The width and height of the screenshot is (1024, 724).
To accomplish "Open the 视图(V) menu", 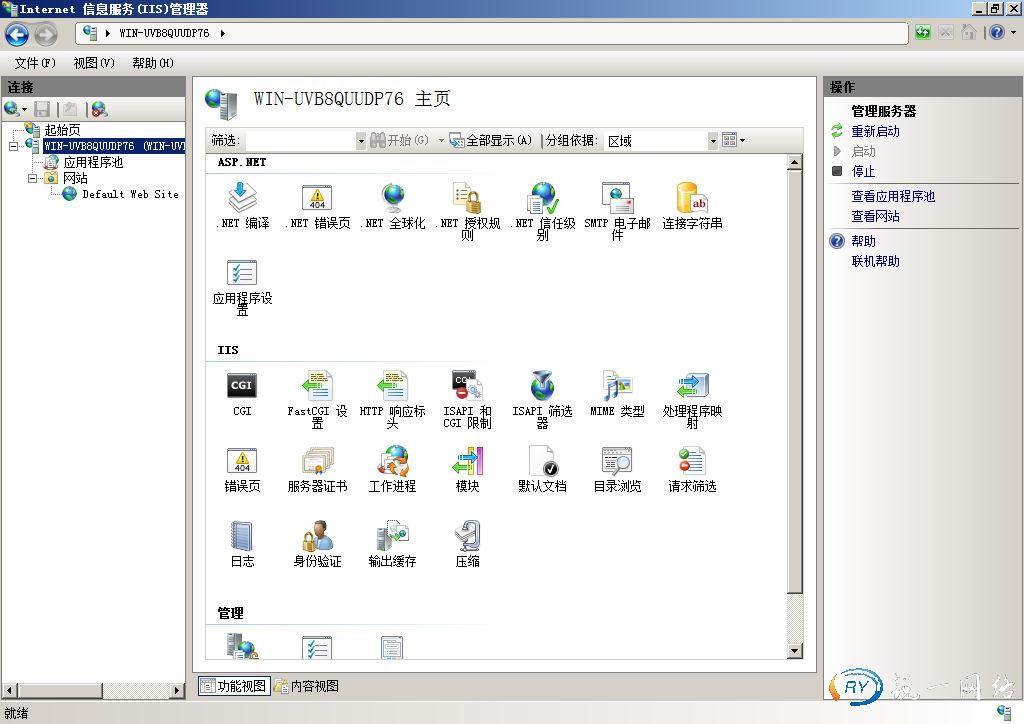I will (x=94, y=63).
